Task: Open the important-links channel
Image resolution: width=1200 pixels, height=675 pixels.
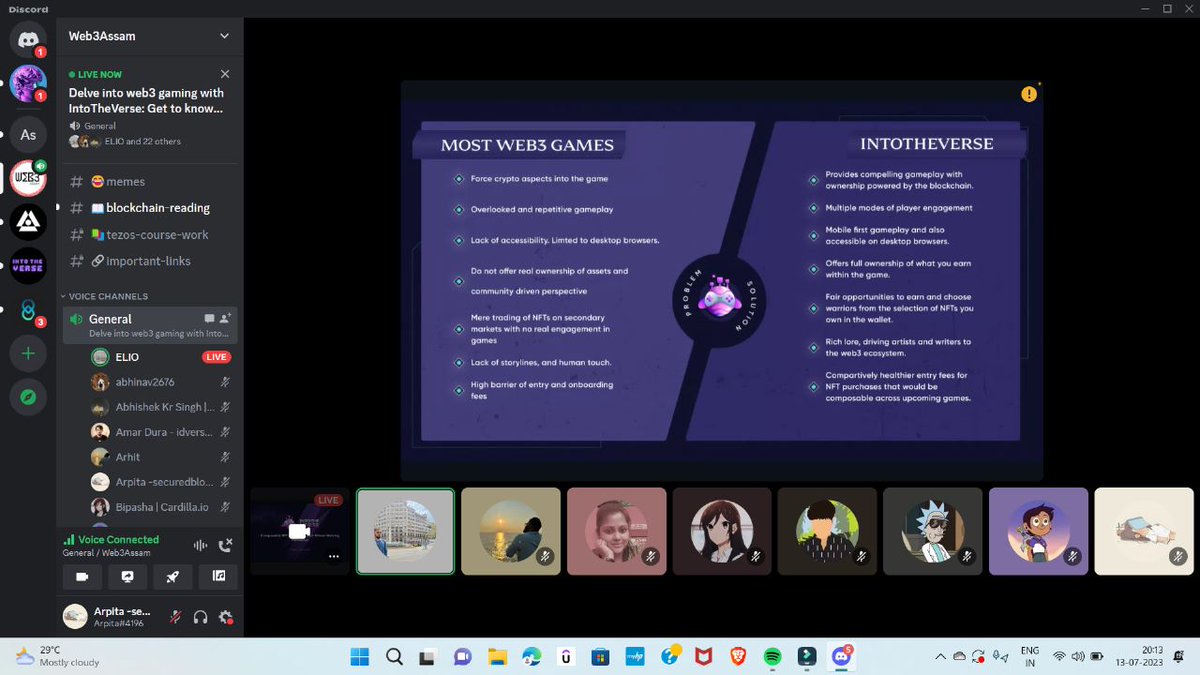Action: tap(150, 261)
